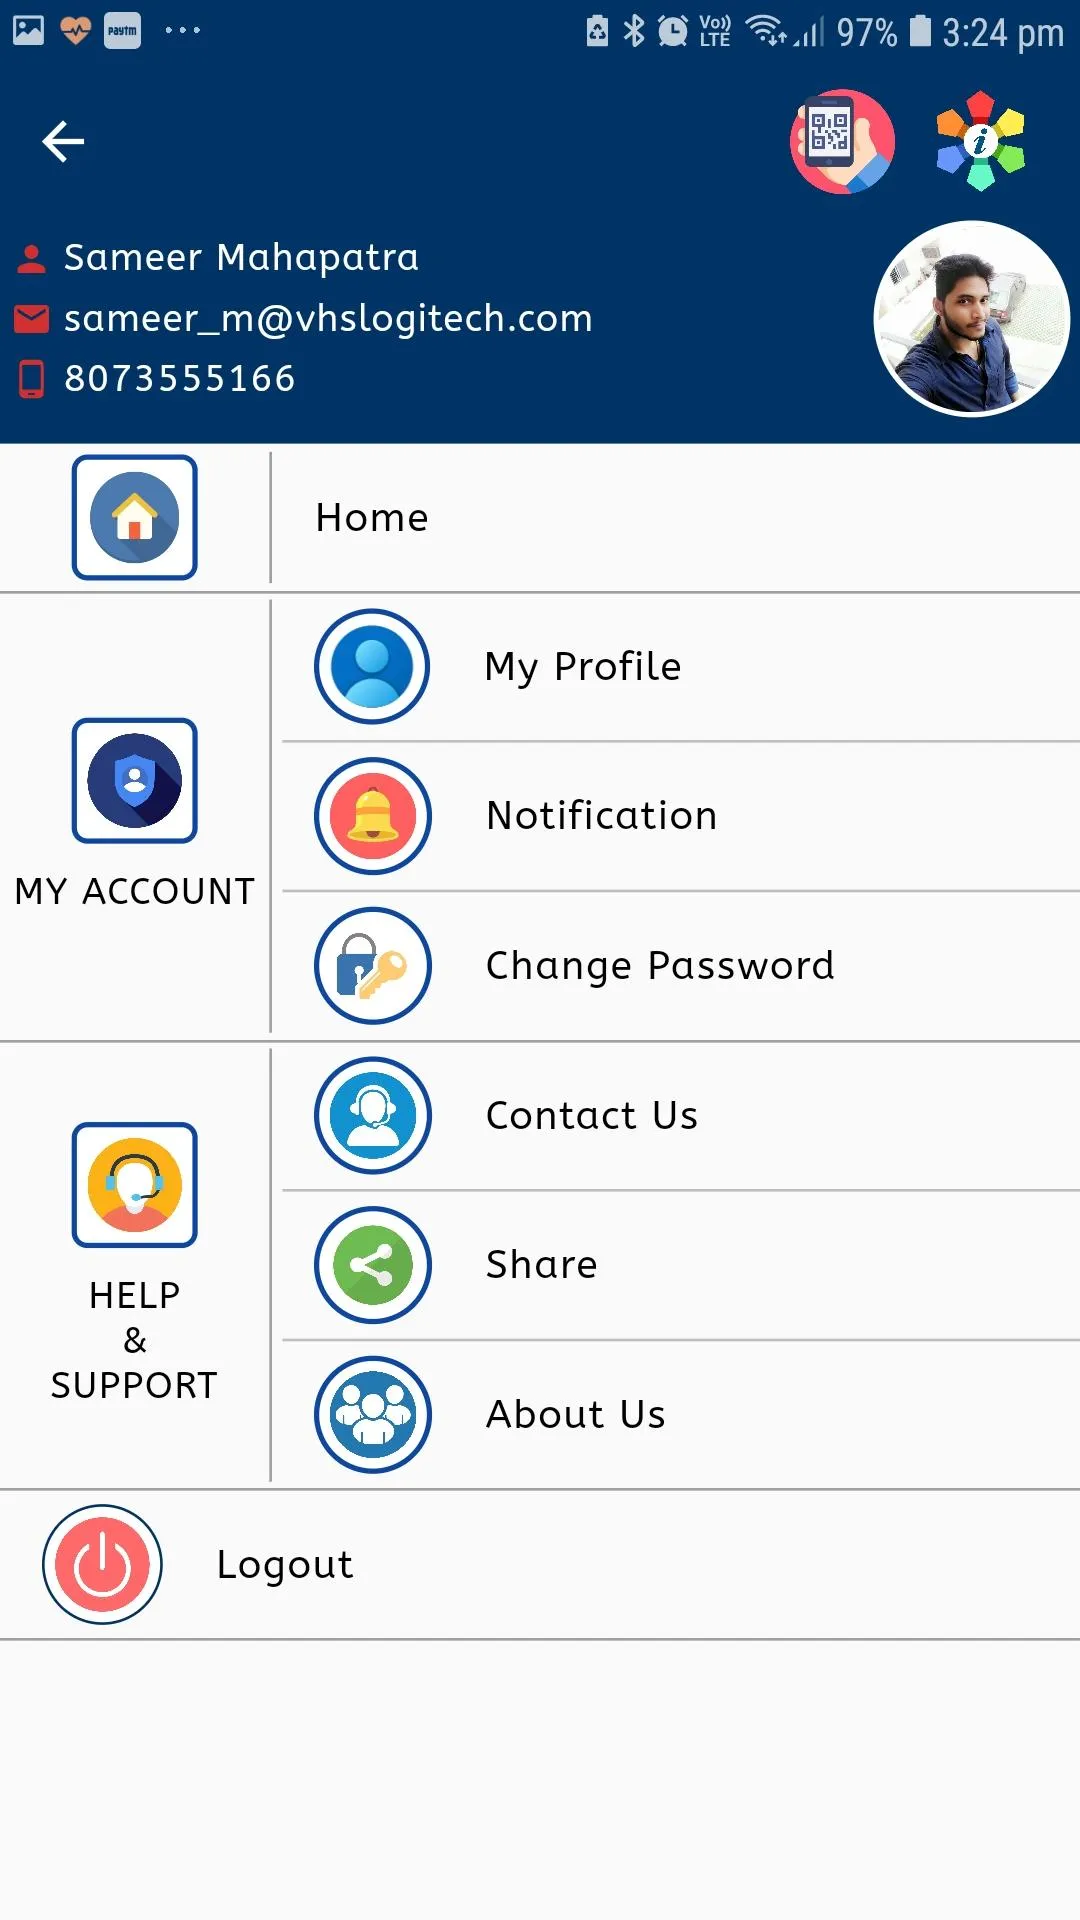Open the QR code scanner icon
This screenshot has height=1920, width=1080.
(x=842, y=141)
